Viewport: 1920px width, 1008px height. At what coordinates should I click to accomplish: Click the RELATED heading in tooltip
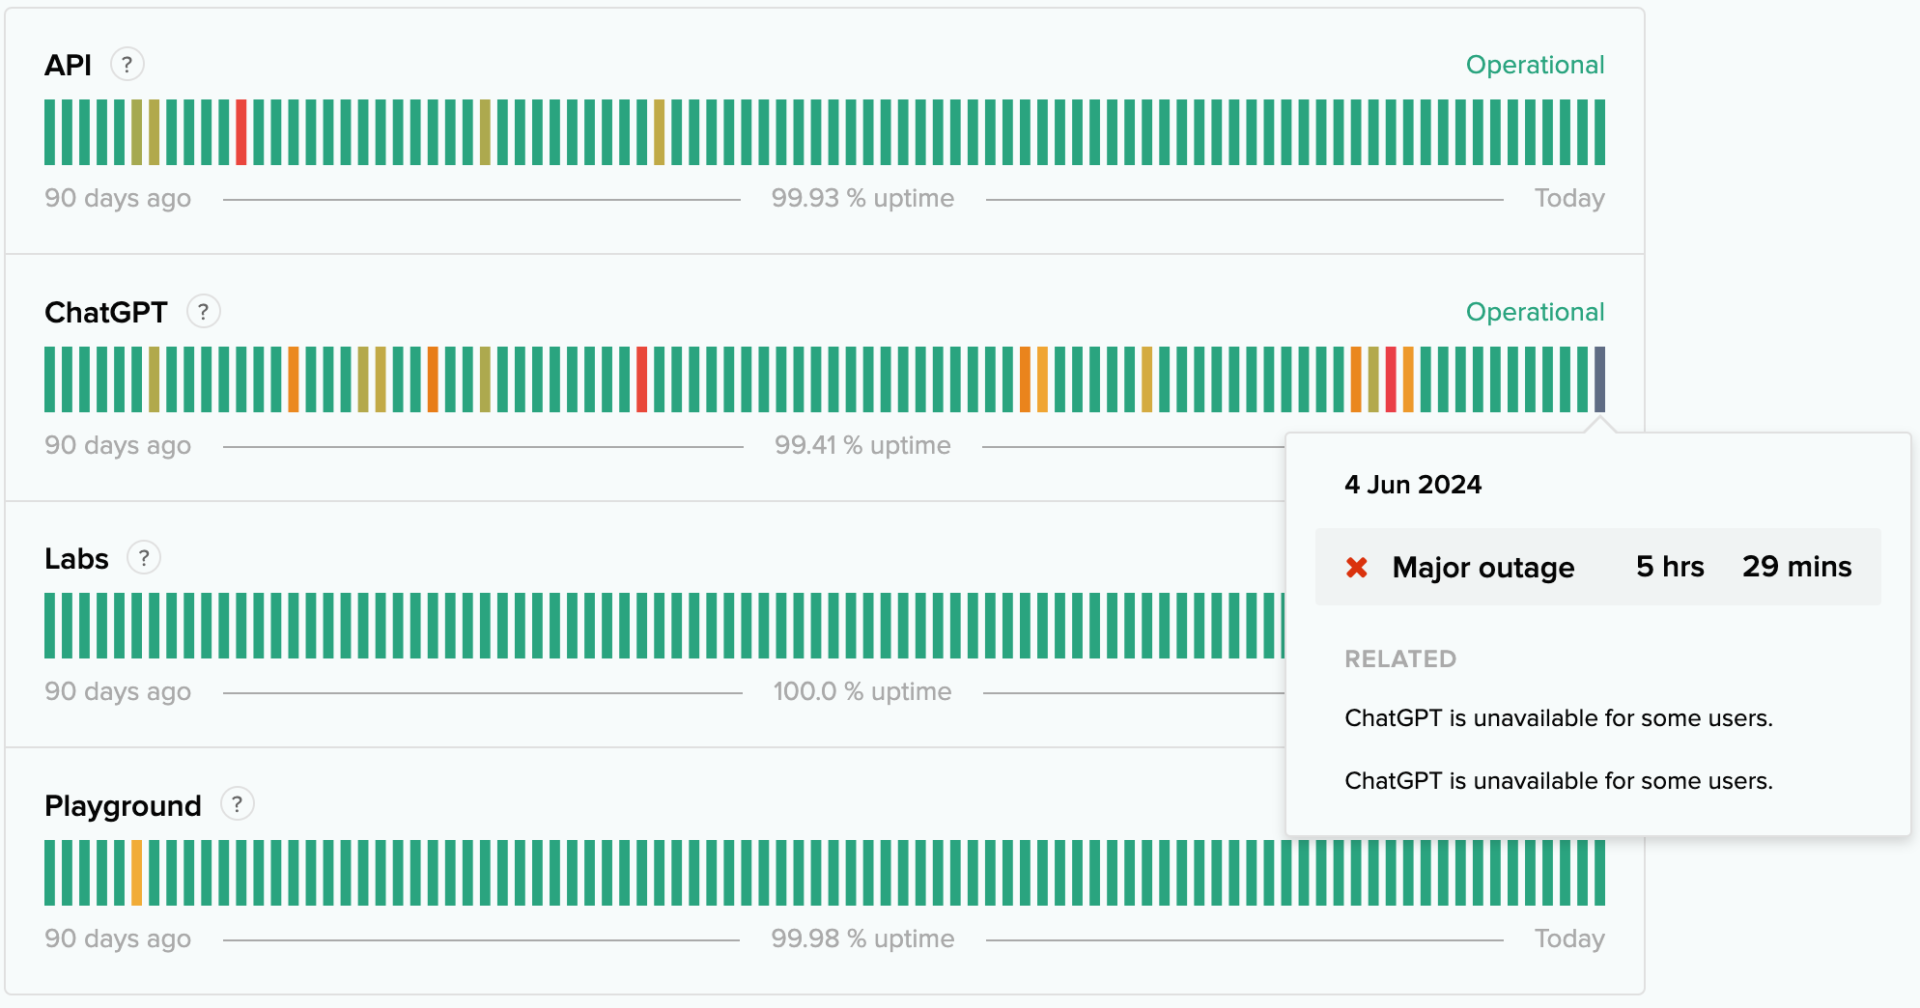[x=1400, y=659]
